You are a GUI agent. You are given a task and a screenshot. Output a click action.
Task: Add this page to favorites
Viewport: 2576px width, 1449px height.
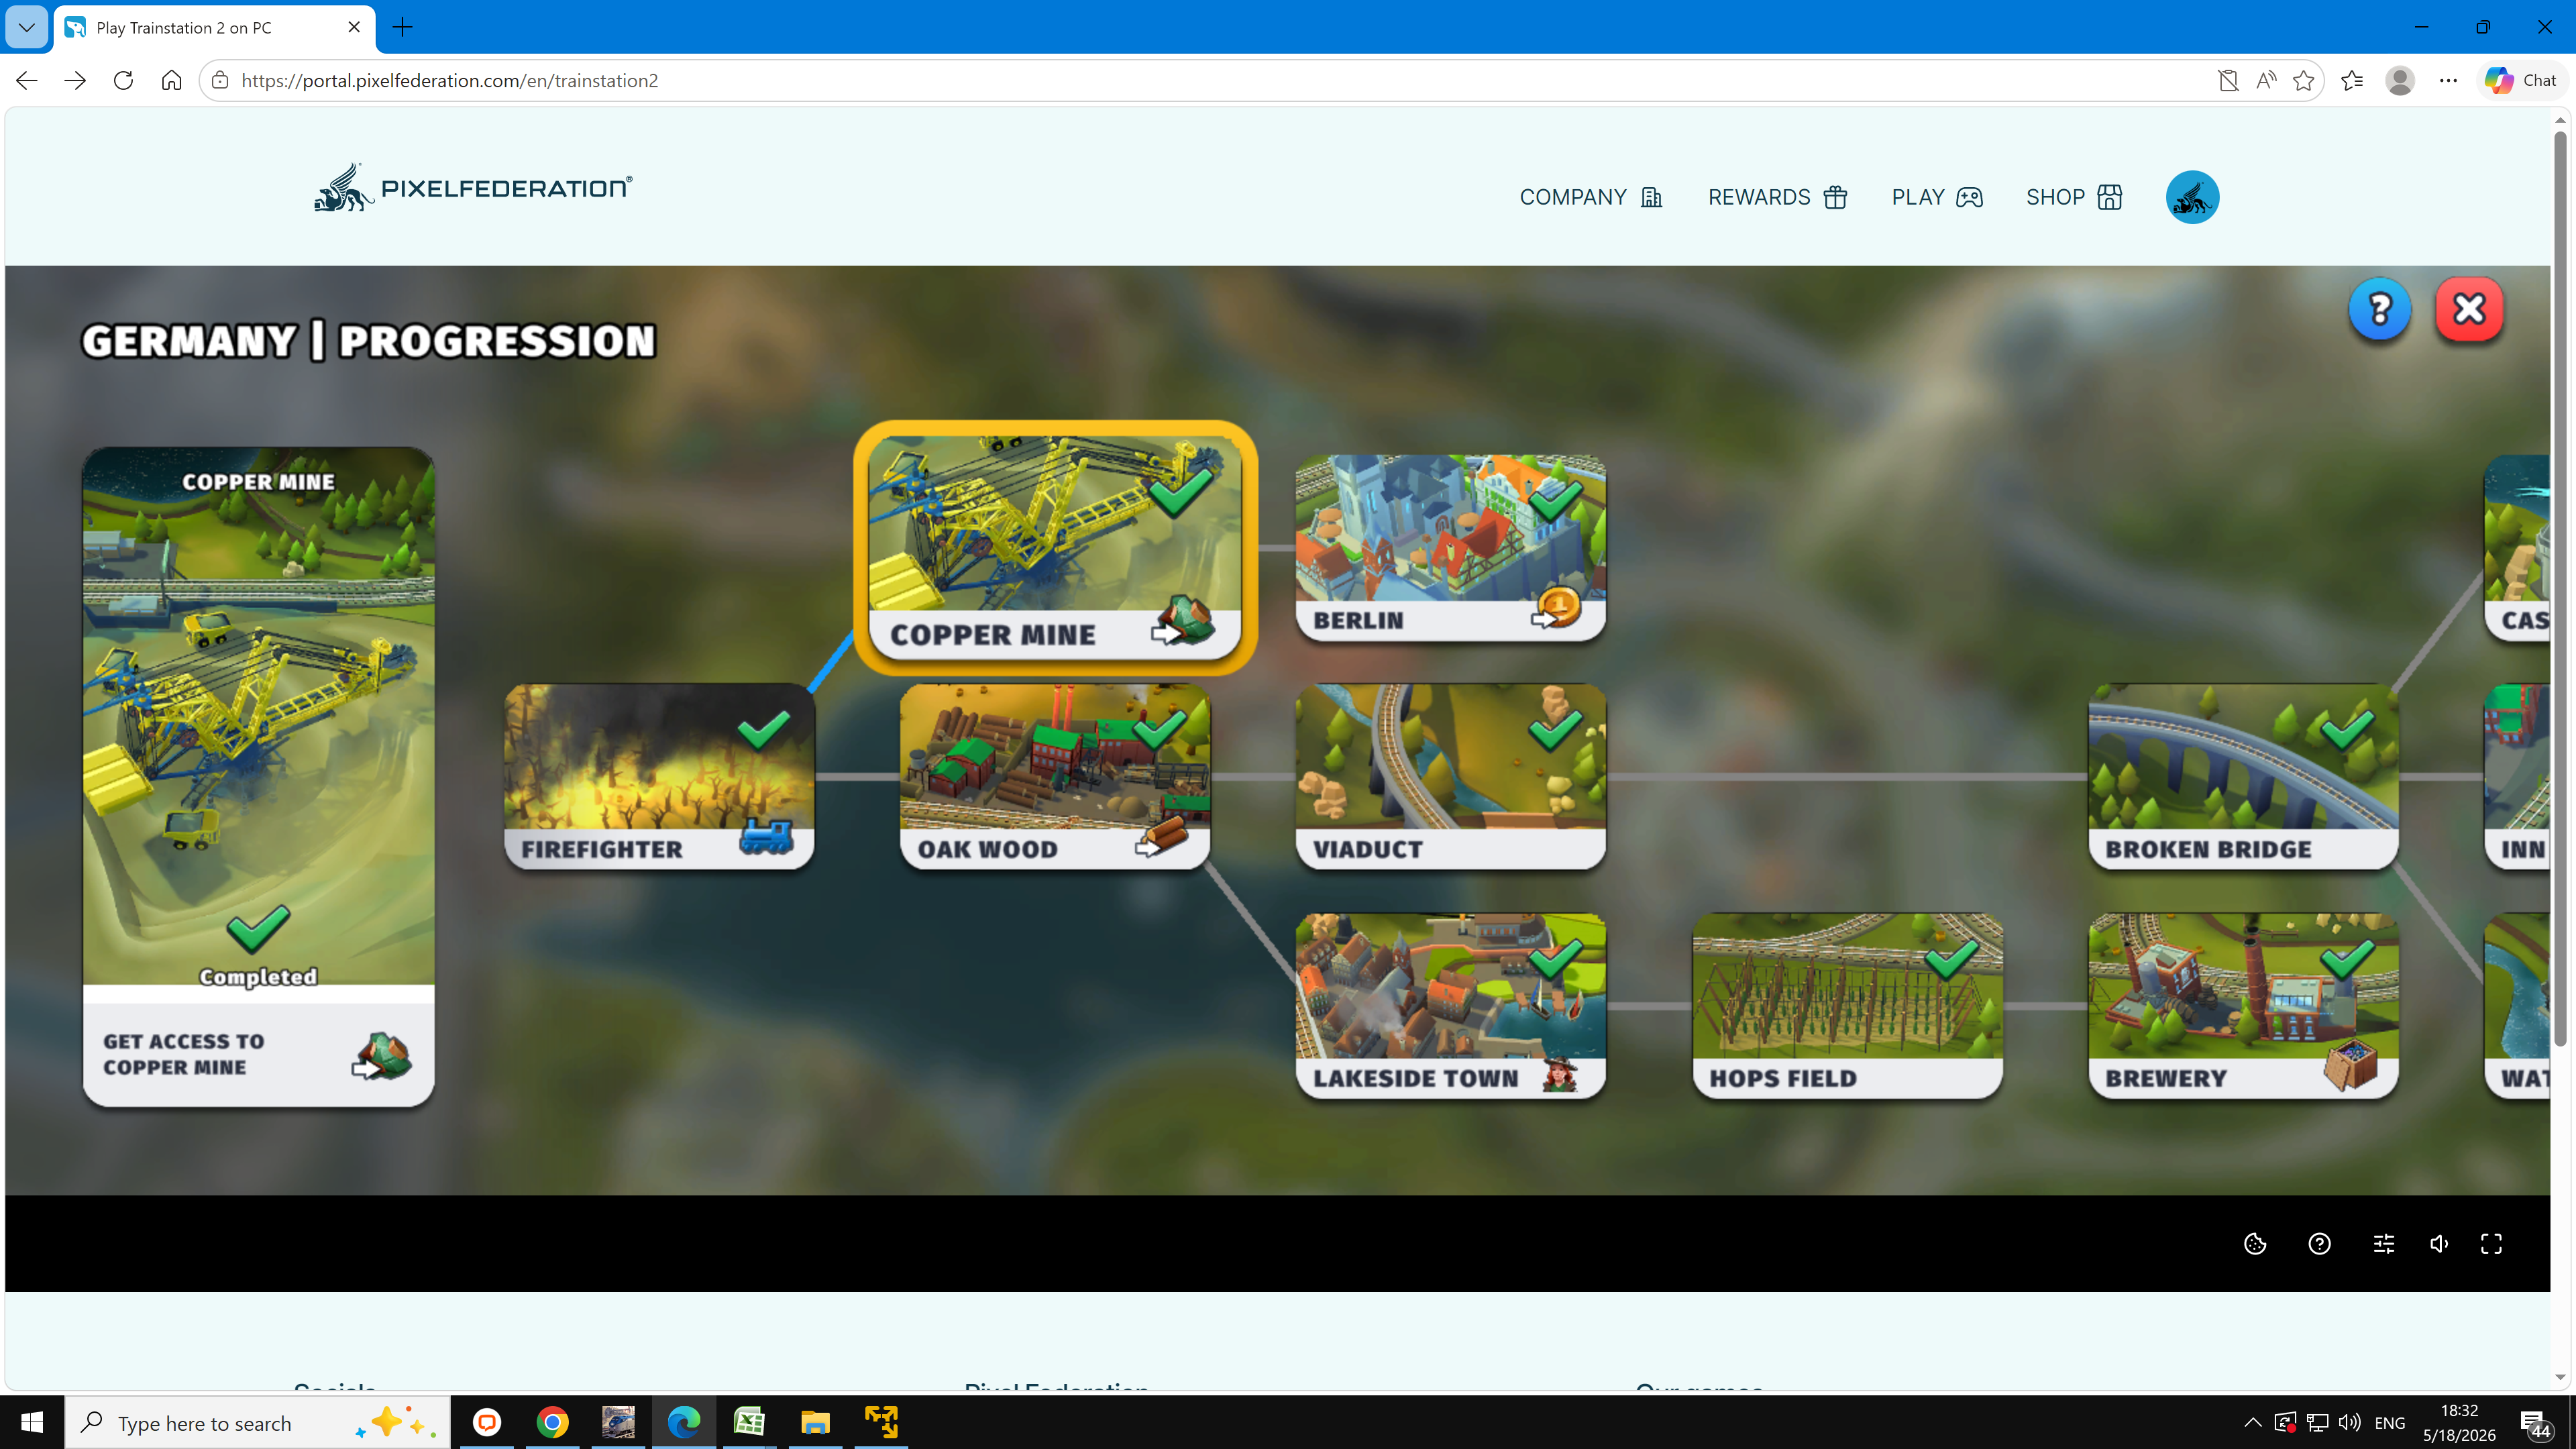(x=2304, y=80)
